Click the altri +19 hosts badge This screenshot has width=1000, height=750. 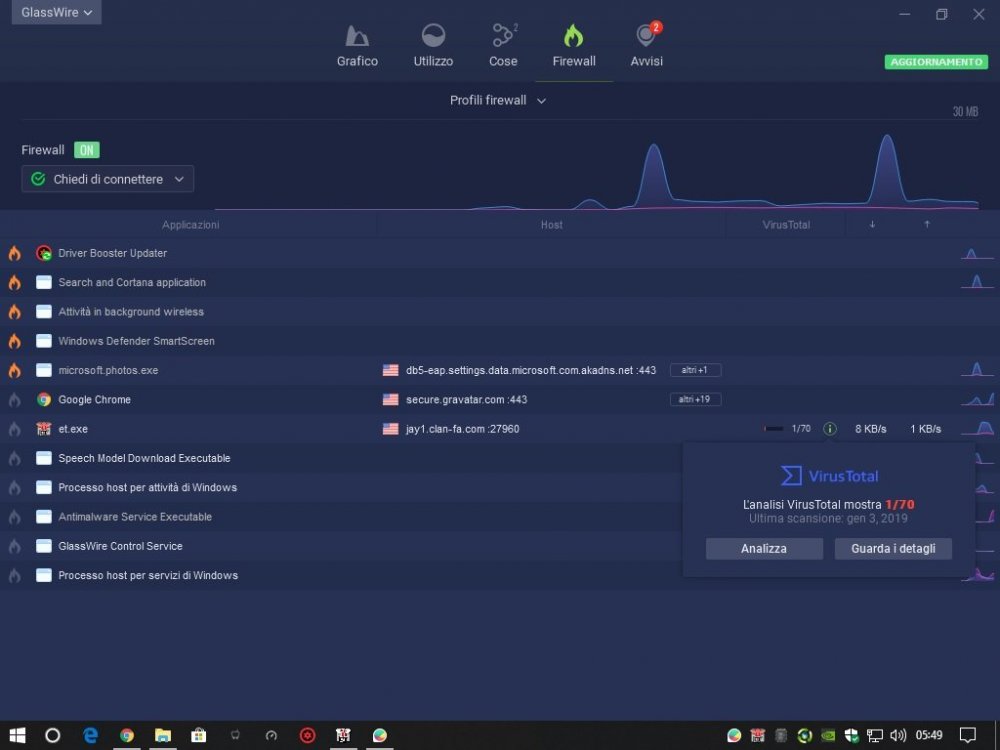695,399
